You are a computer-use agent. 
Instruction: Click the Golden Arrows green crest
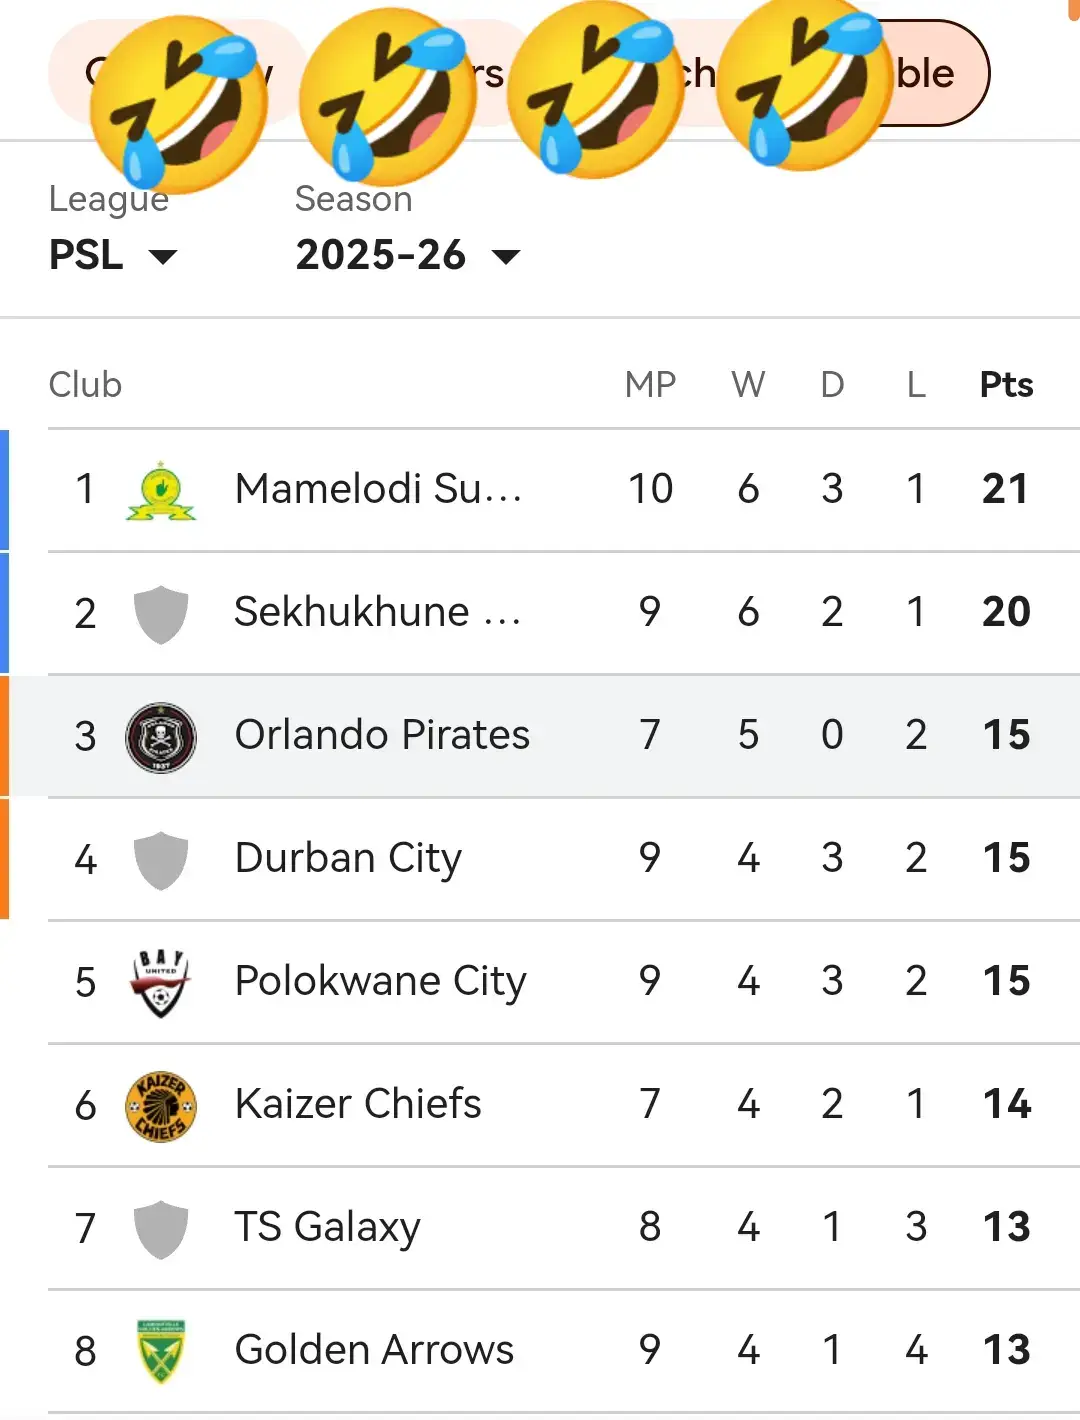coord(160,1351)
